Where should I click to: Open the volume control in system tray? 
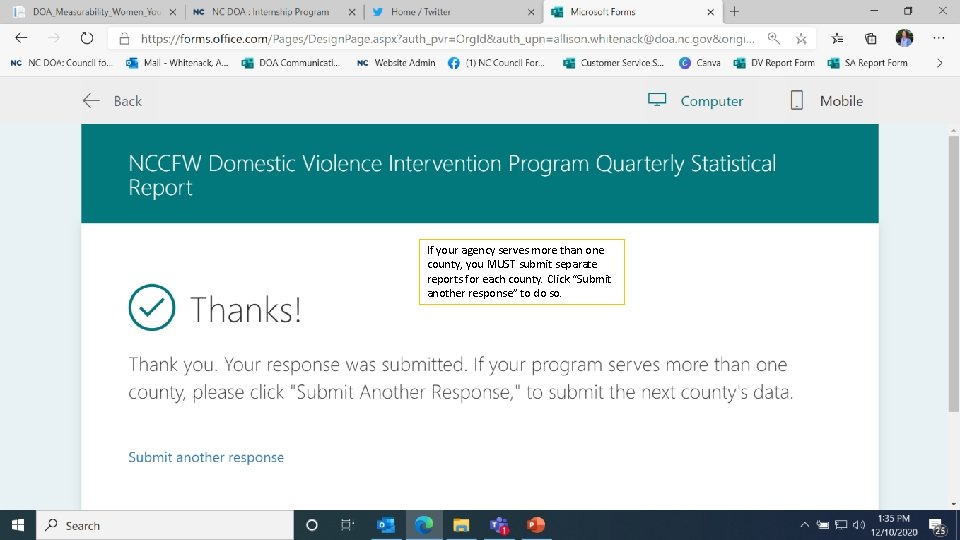[x=859, y=525]
